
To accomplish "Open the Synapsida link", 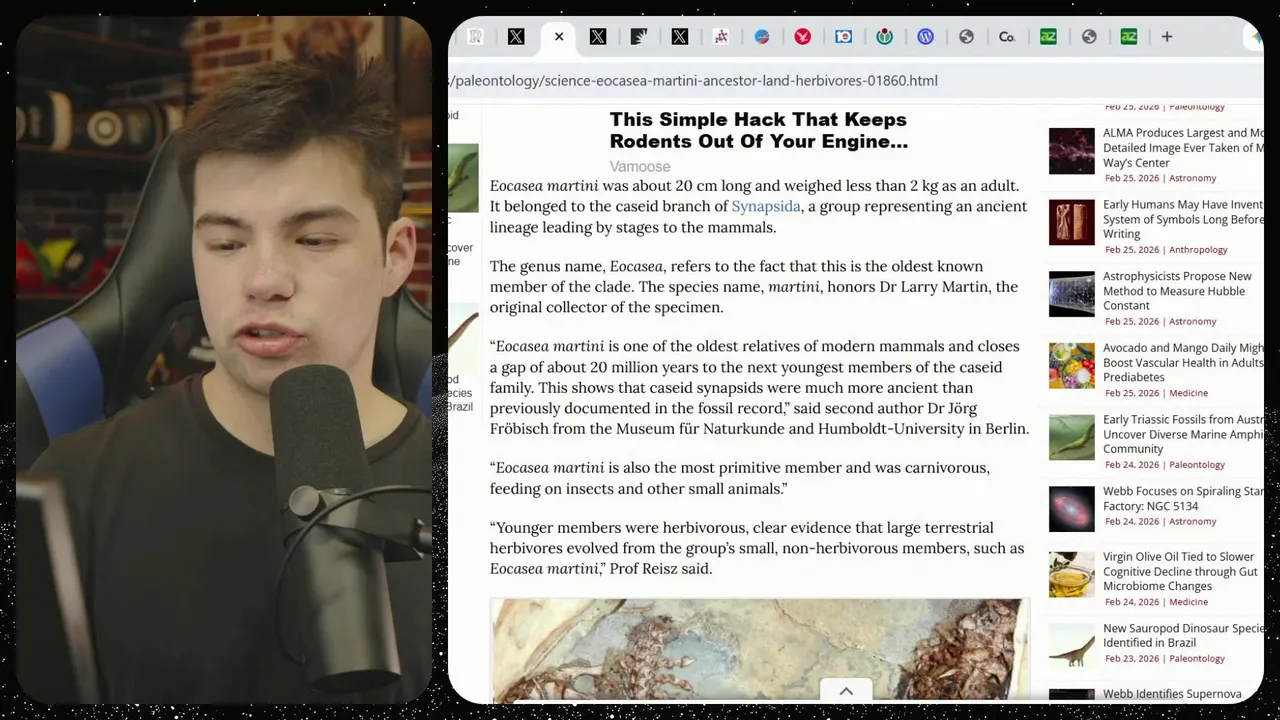I will click(766, 206).
